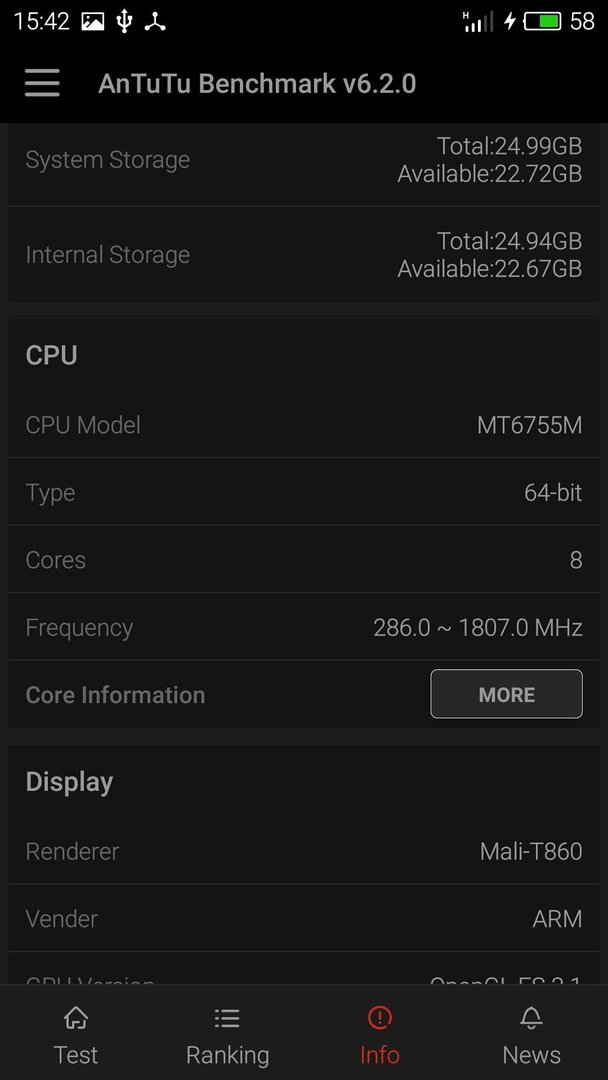Tap the Internal Storage row

click(x=304, y=254)
